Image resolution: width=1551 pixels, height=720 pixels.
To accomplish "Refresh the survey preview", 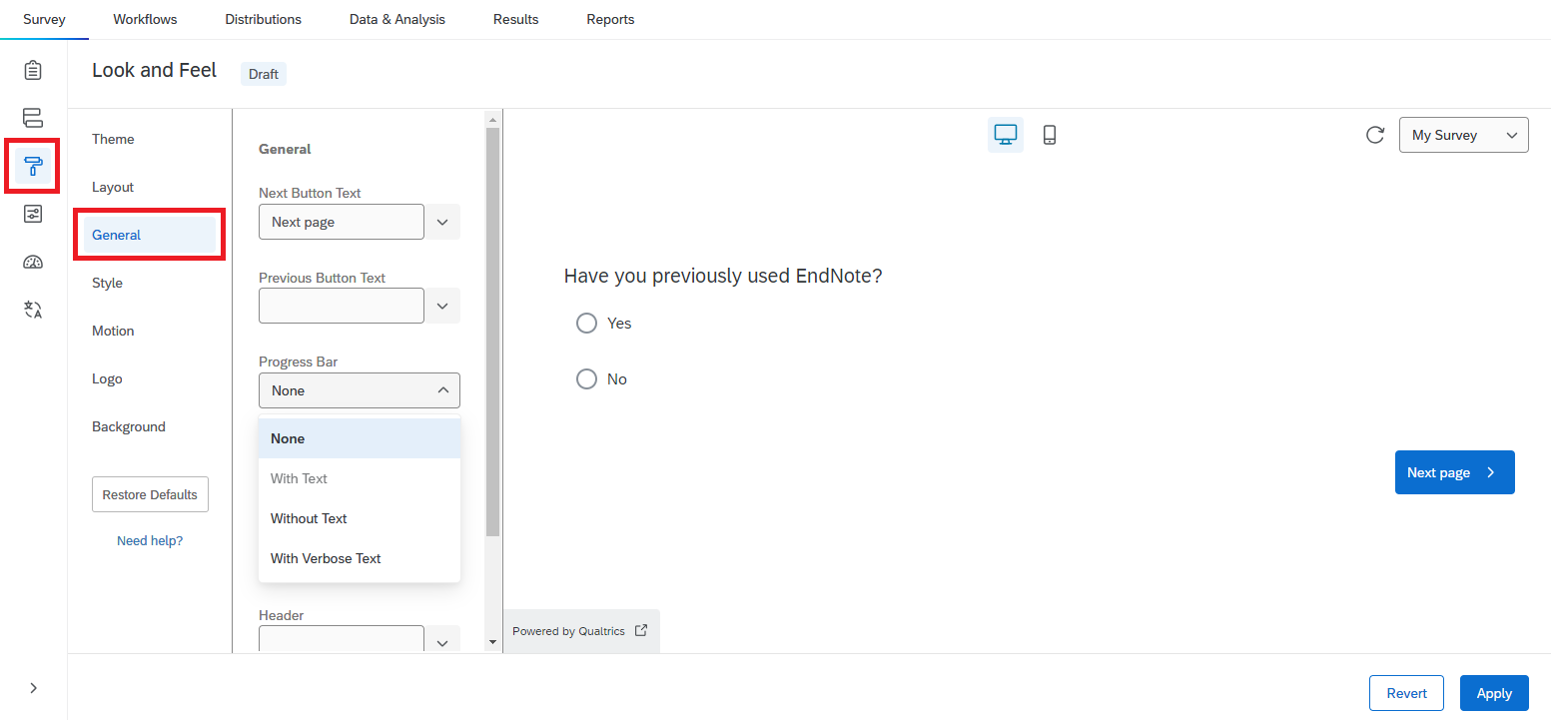I will [x=1375, y=135].
